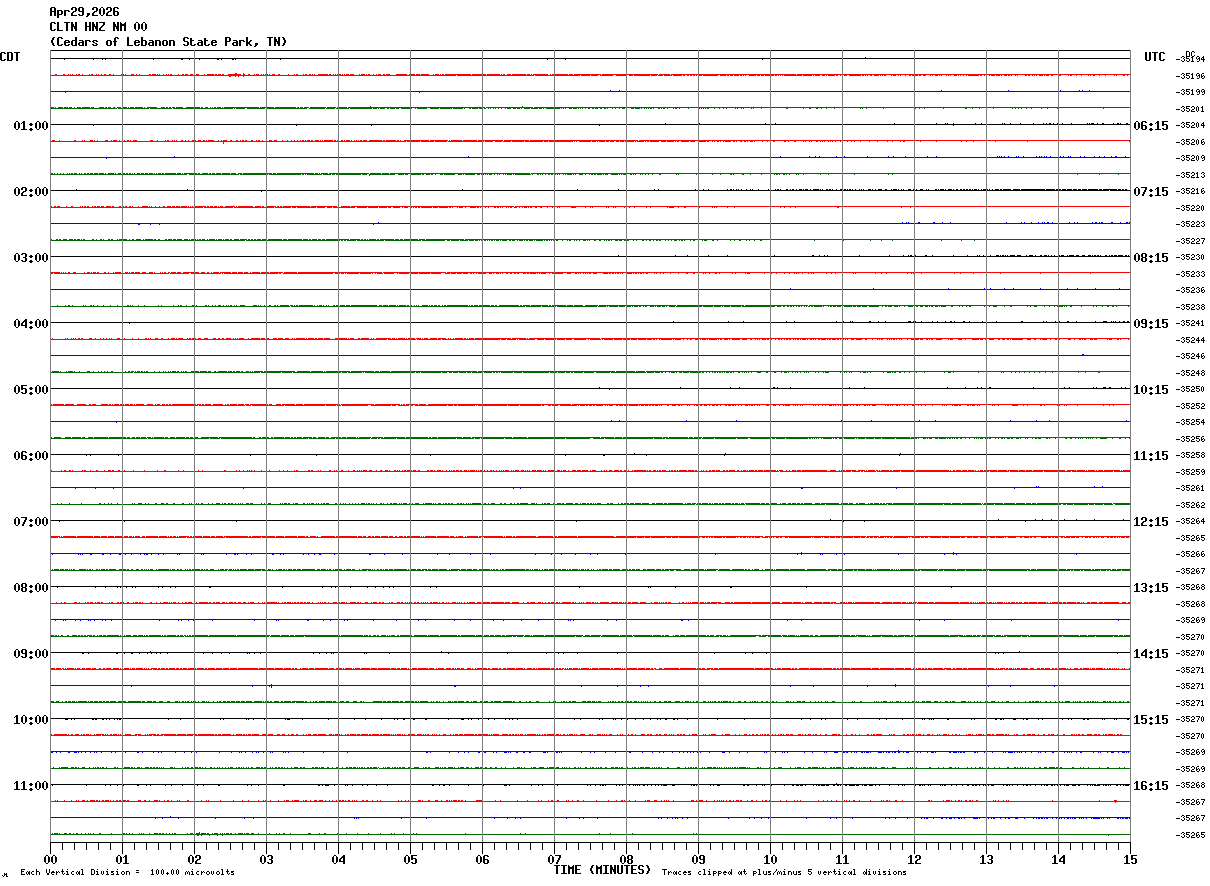The height and width of the screenshot is (886, 1210).
Task: Click the '09:00' CDT time label
Action: tap(31, 654)
